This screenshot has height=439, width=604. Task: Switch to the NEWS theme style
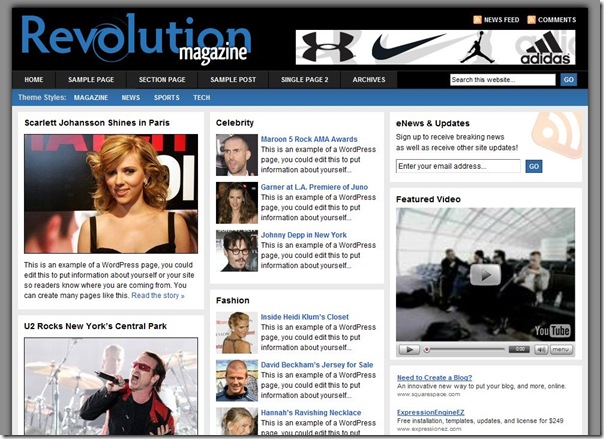pos(131,98)
